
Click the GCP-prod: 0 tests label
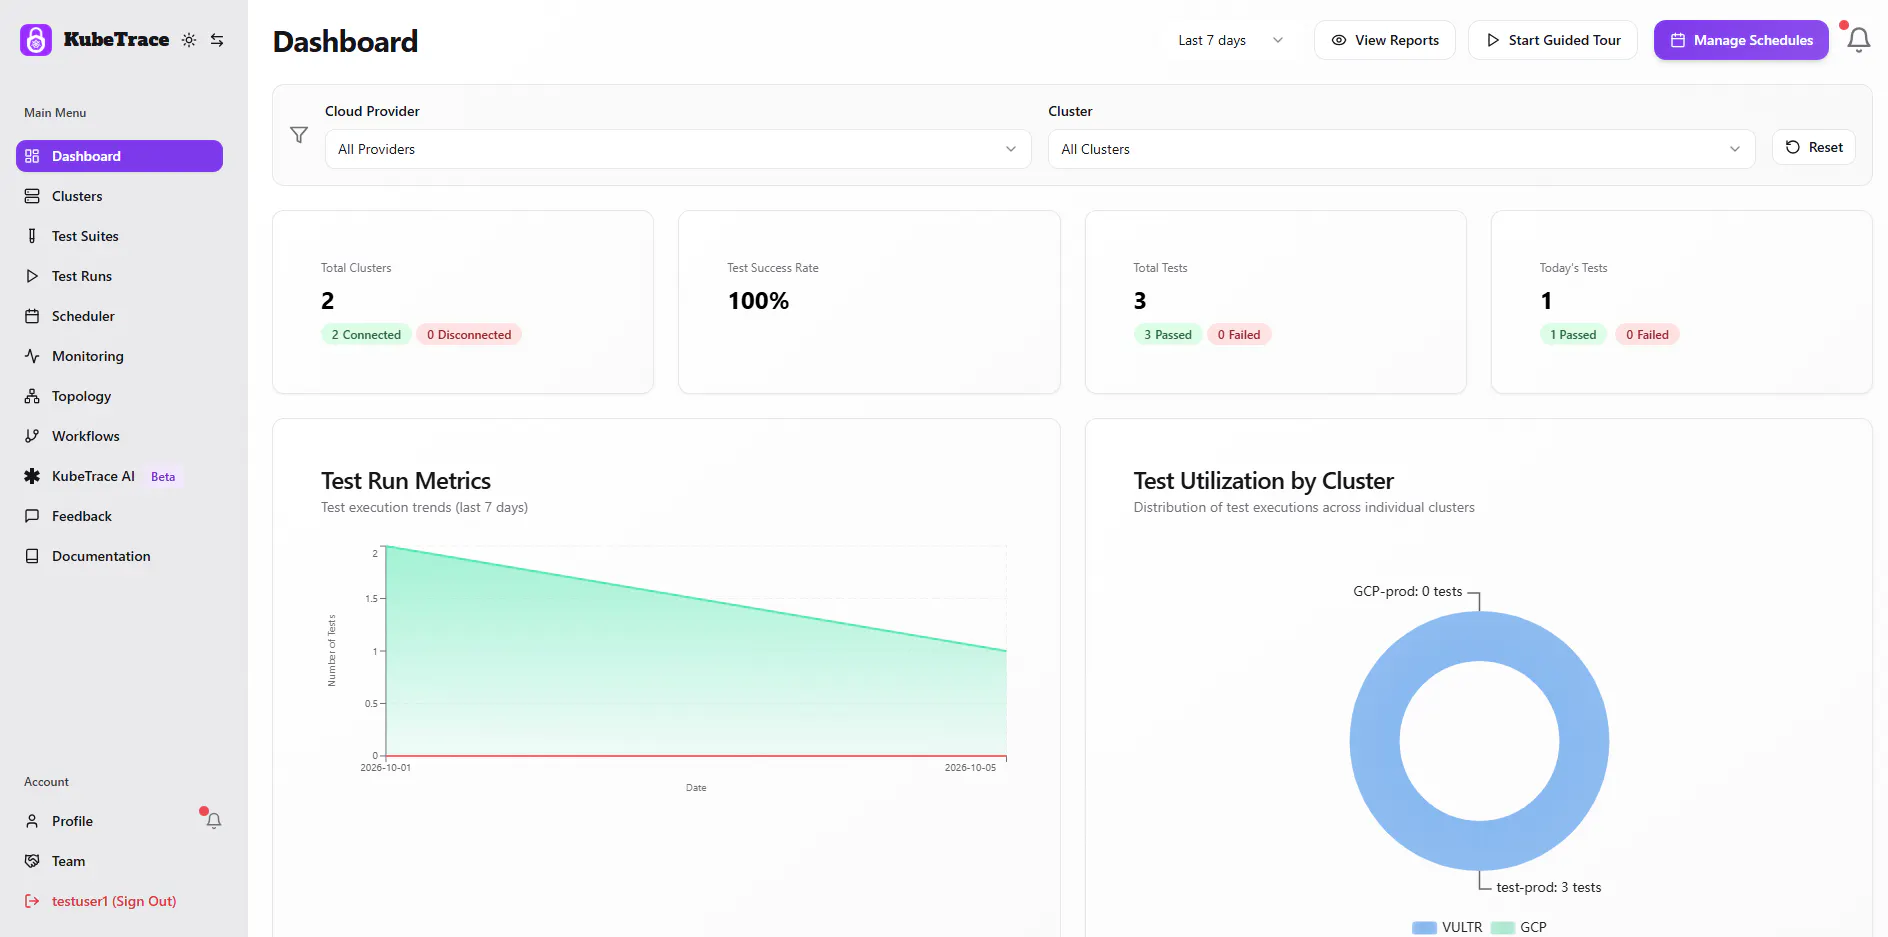[x=1408, y=591]
